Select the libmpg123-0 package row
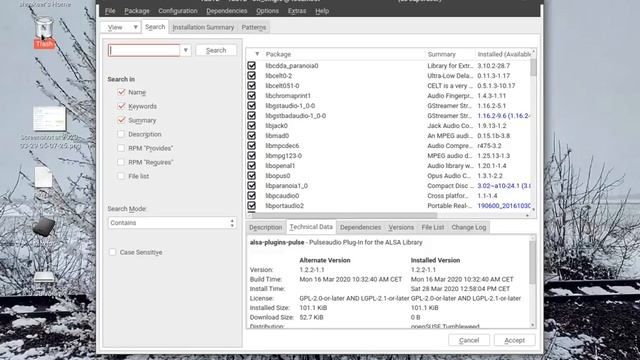Screen dimensions: 640x360 (388, 156)
